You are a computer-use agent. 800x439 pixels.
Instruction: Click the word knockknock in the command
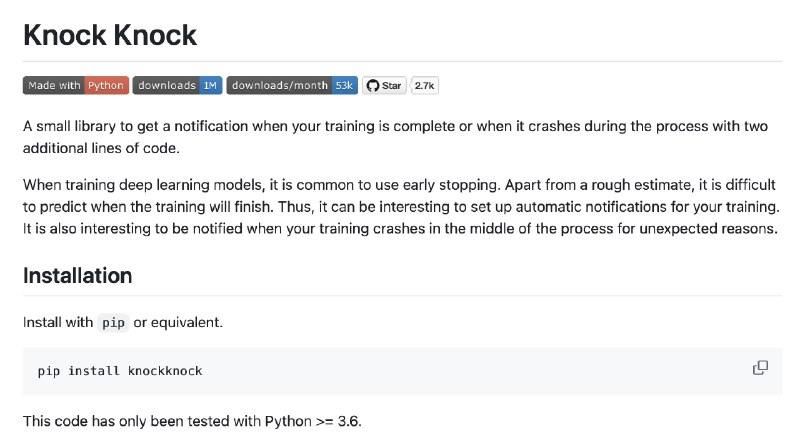[x=165, y=371]
